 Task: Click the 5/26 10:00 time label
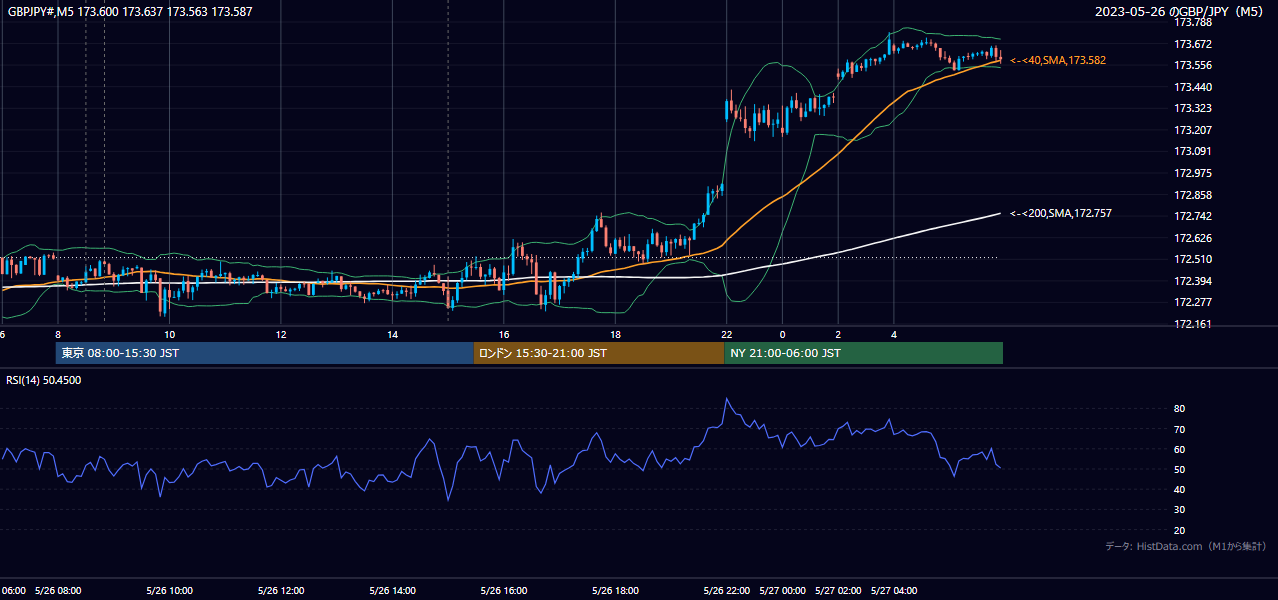[x=169, y=590]
